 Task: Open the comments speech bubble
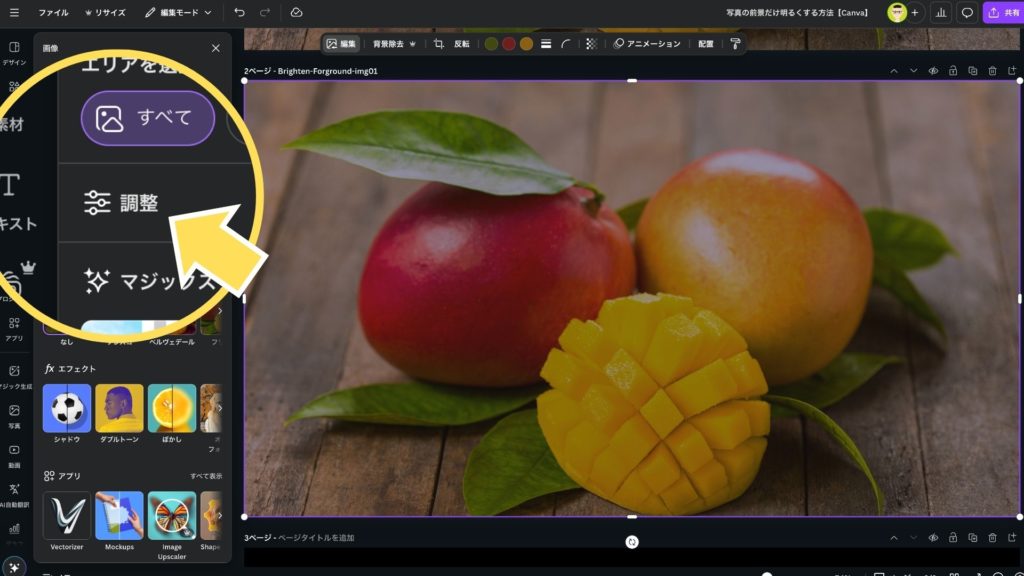(x=967, y=13)
